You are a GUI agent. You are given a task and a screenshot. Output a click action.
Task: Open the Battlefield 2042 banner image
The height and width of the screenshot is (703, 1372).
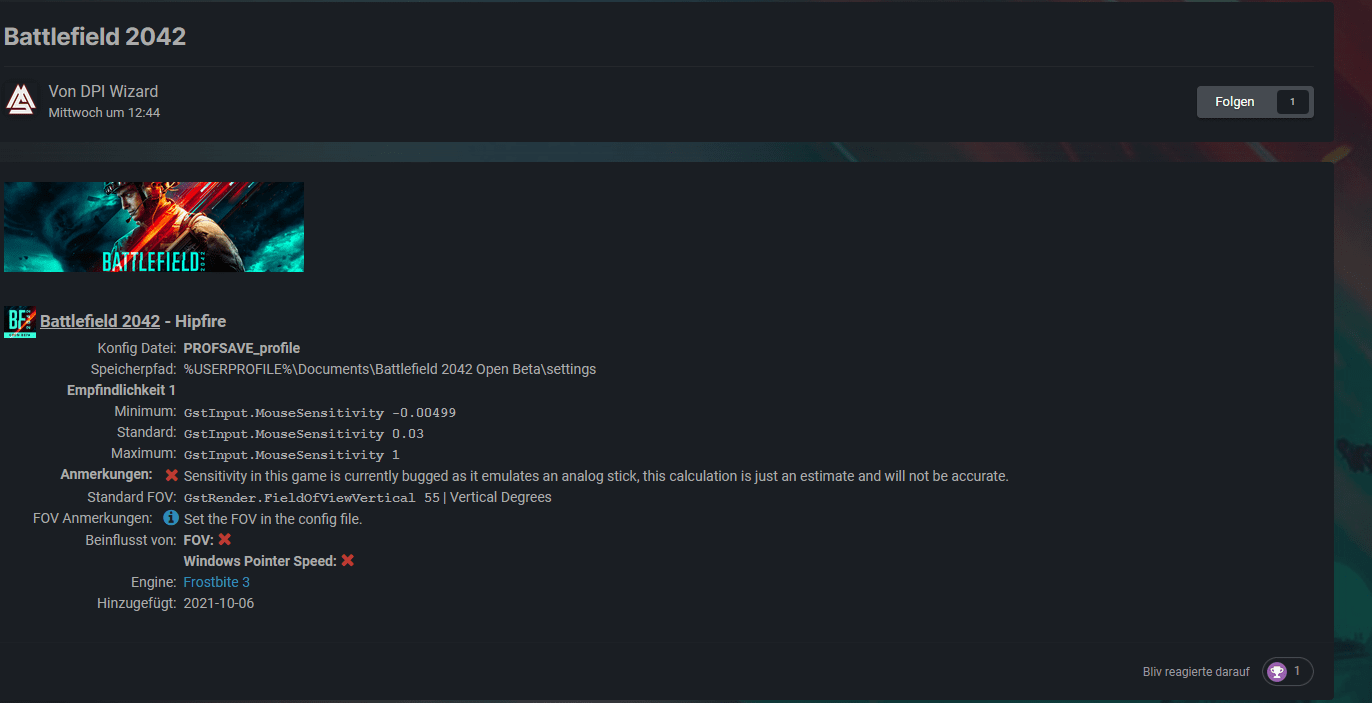154,227
